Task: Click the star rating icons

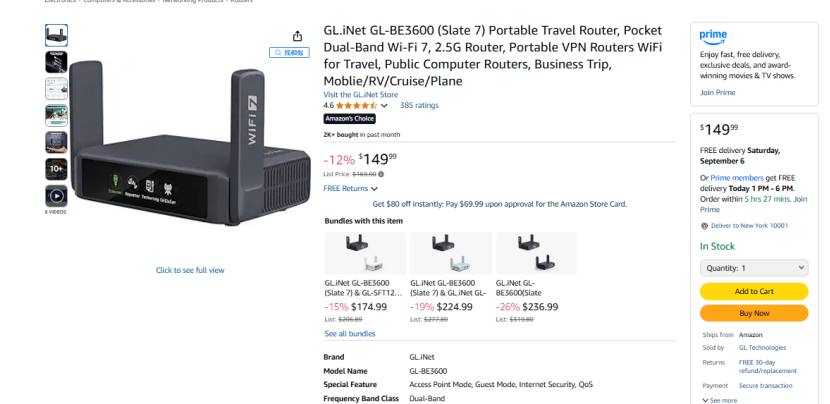Action: click(x=356, y=105)
